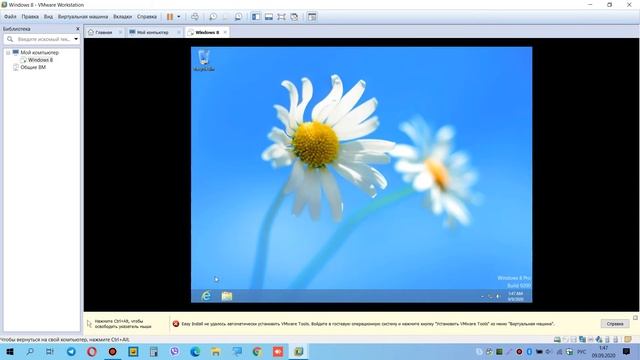Click the red error icon in the notification
The width and height of the screenshot is (640, 360).
click(176, 324)
